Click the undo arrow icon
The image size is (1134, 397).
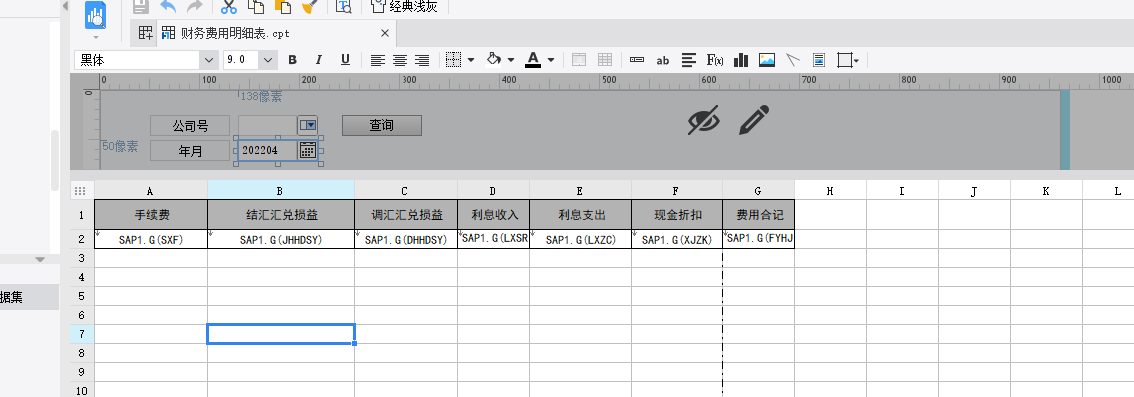(x=168, y=7)
